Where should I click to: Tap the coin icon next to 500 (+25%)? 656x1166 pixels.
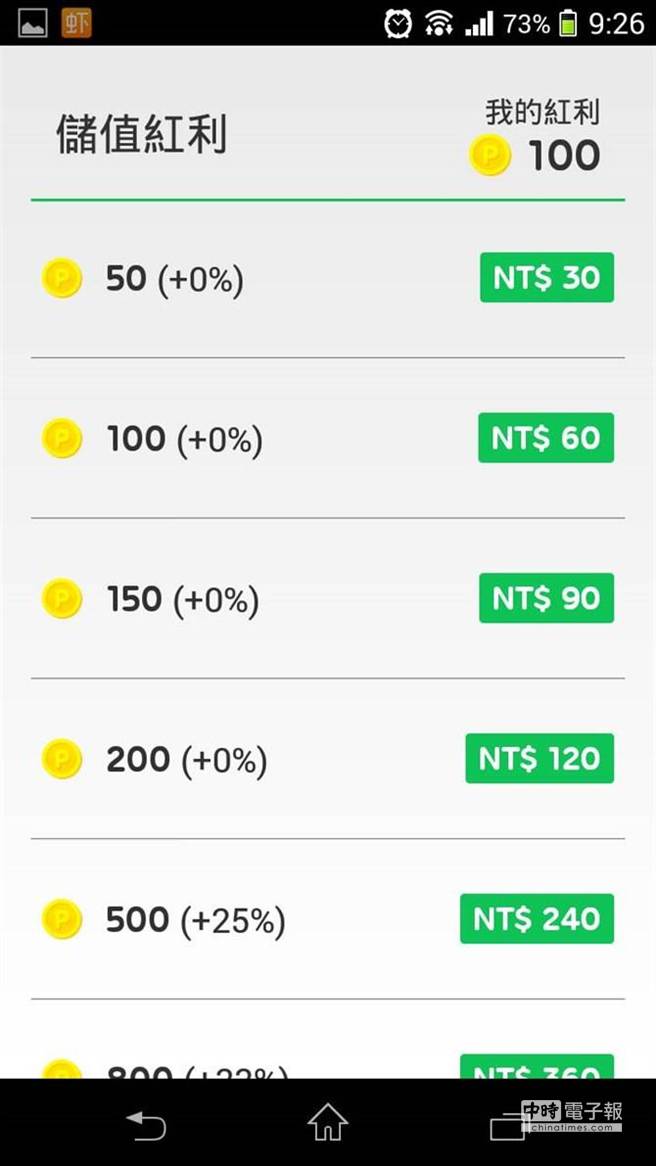pos(62,919)
